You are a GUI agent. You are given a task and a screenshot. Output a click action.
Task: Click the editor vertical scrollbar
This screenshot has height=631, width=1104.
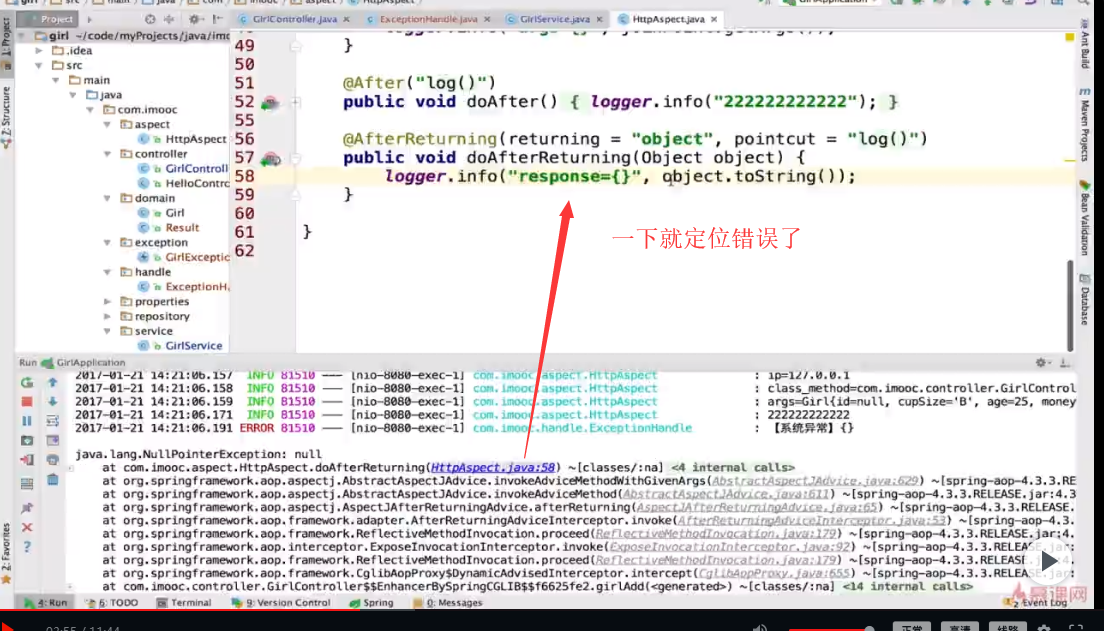point(1070,304)
